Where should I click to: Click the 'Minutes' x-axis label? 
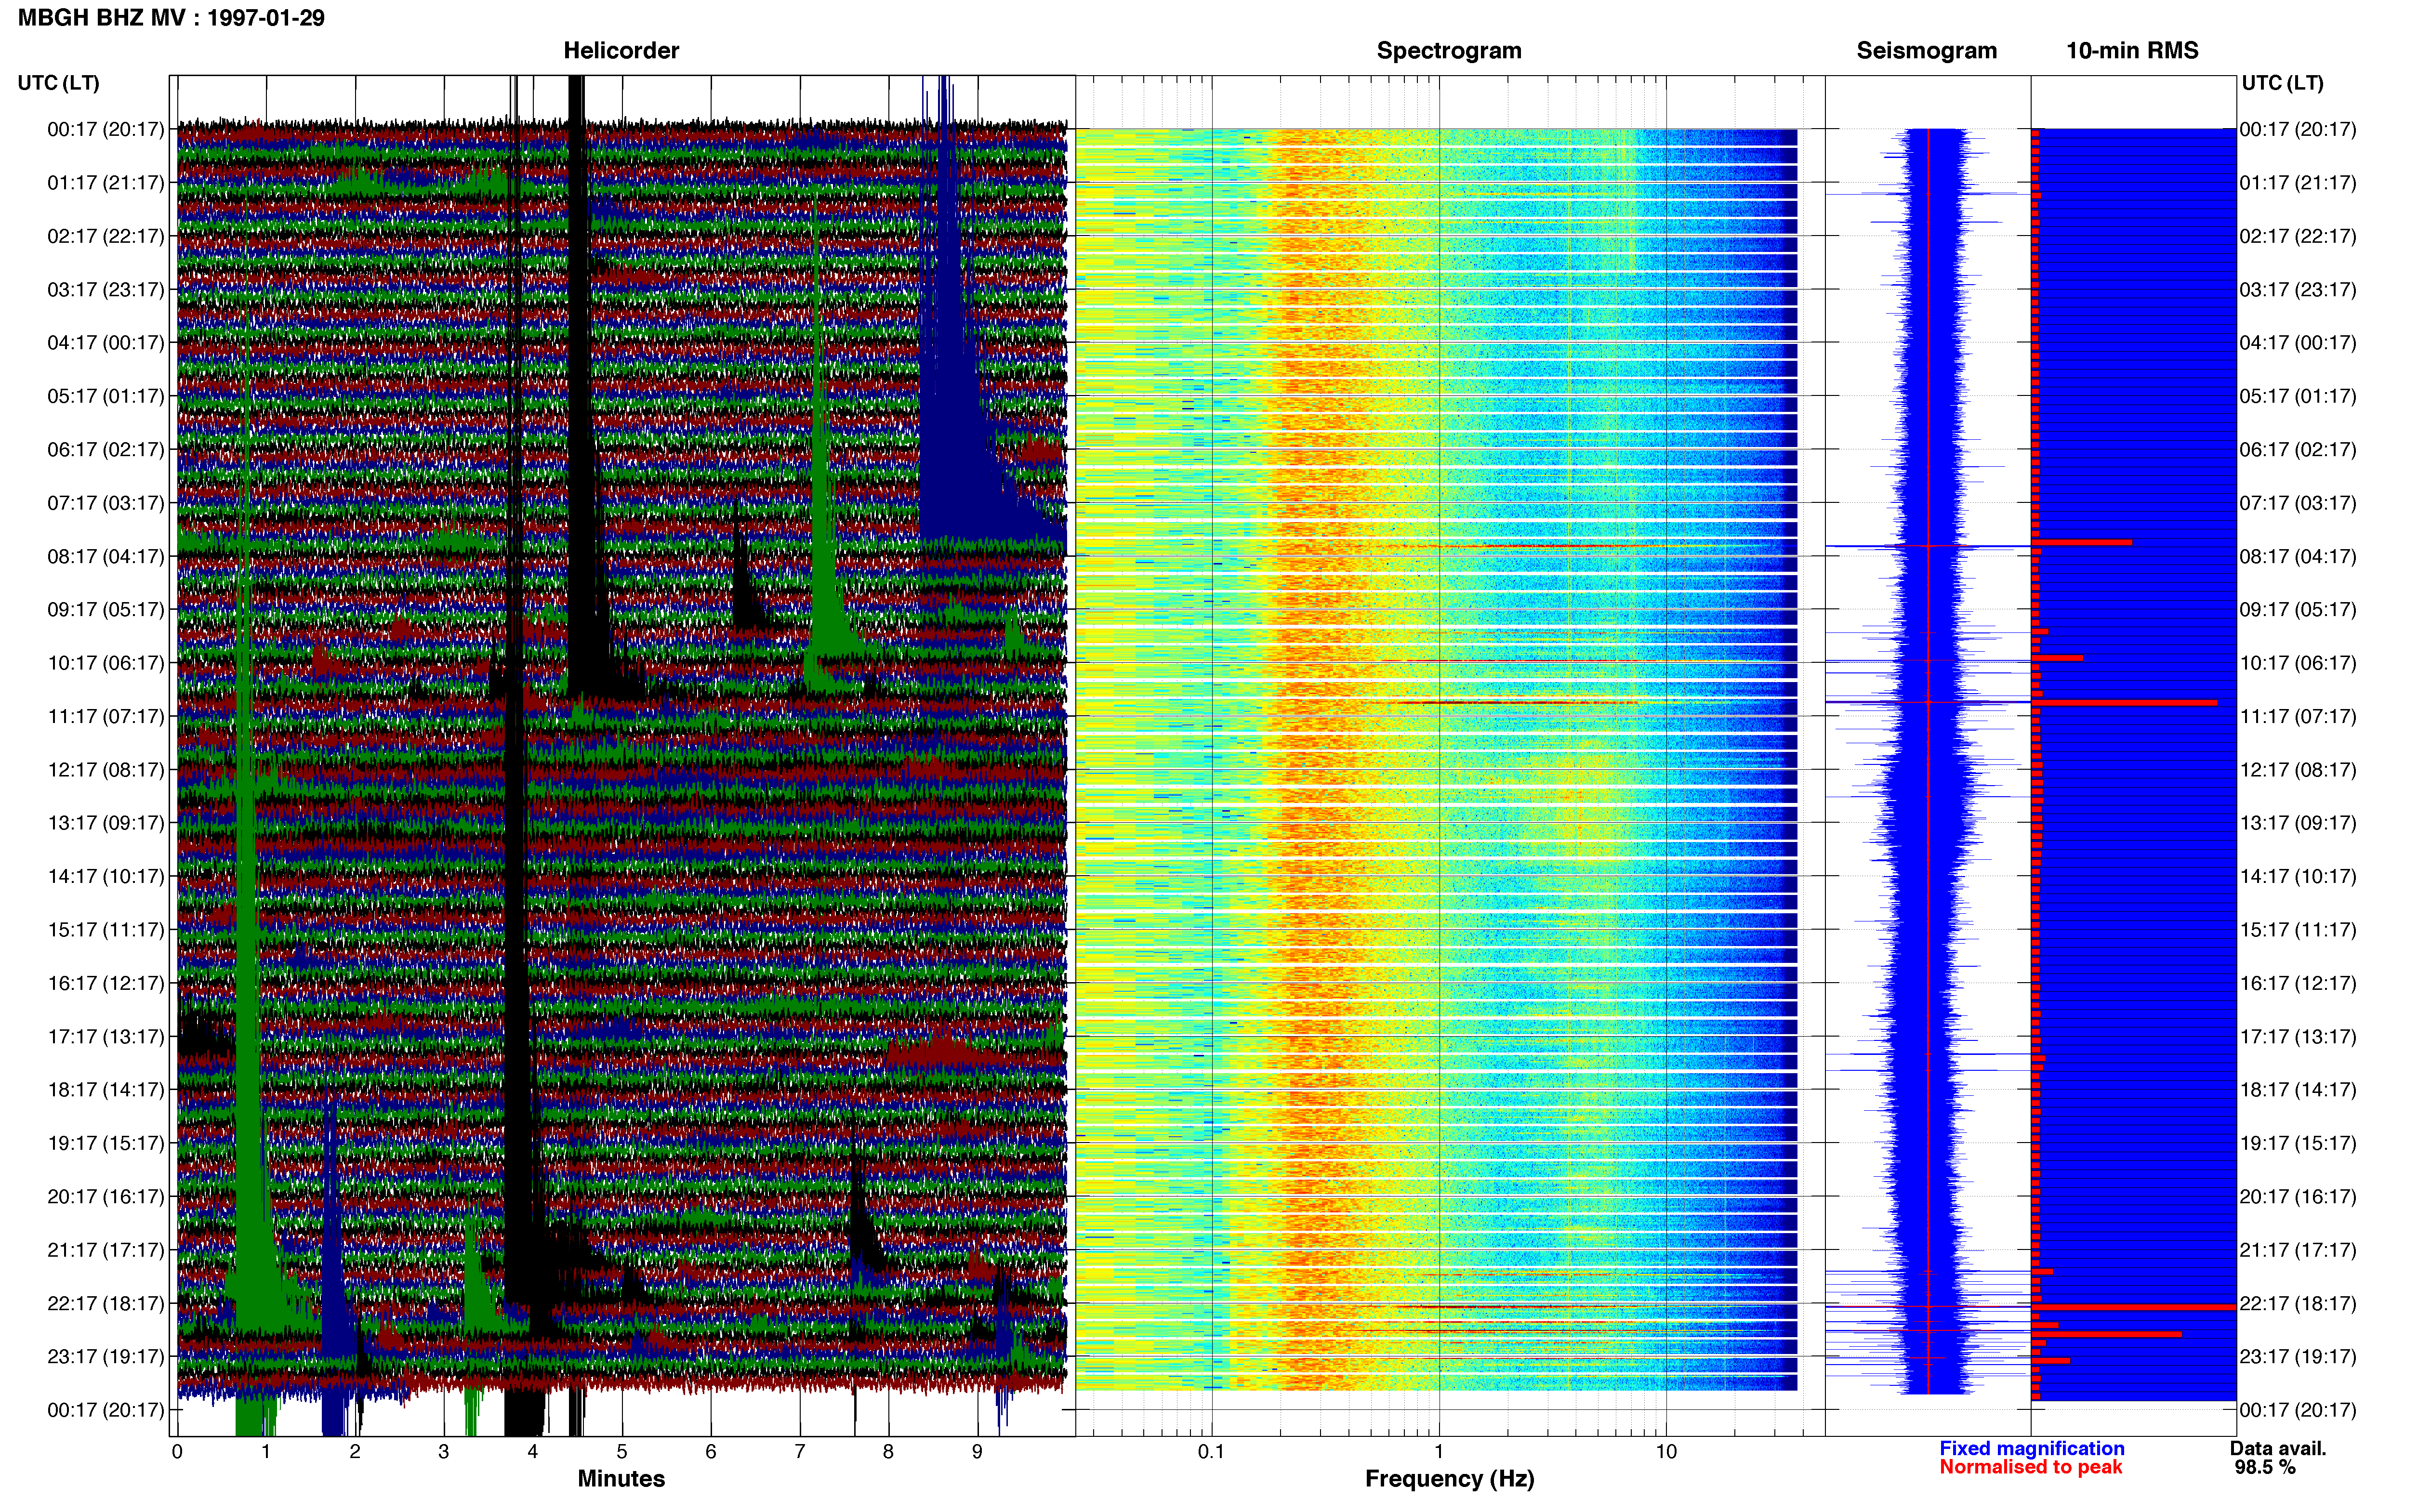[621, 1479]
